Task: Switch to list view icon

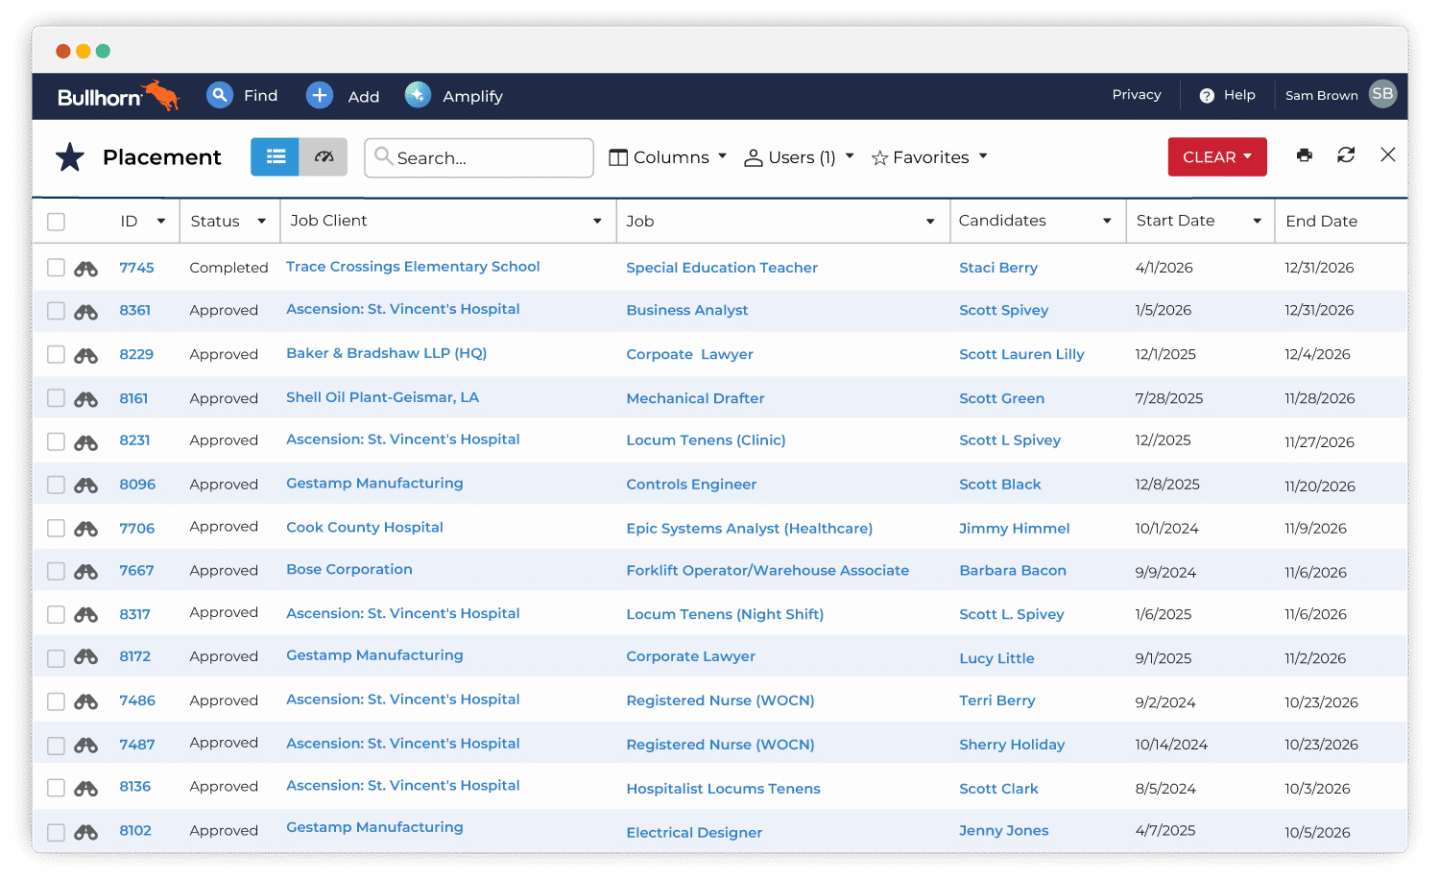Action: (x=275, y=157)
